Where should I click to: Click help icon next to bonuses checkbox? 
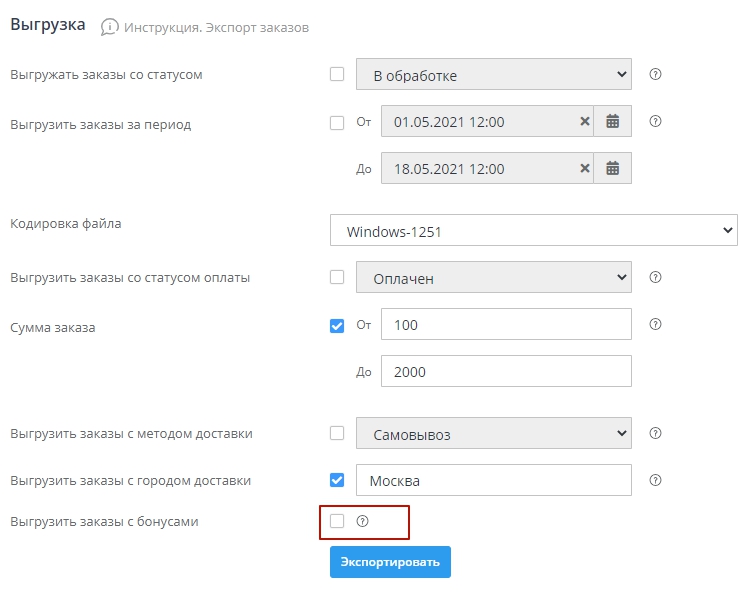[x=362, y=521]
